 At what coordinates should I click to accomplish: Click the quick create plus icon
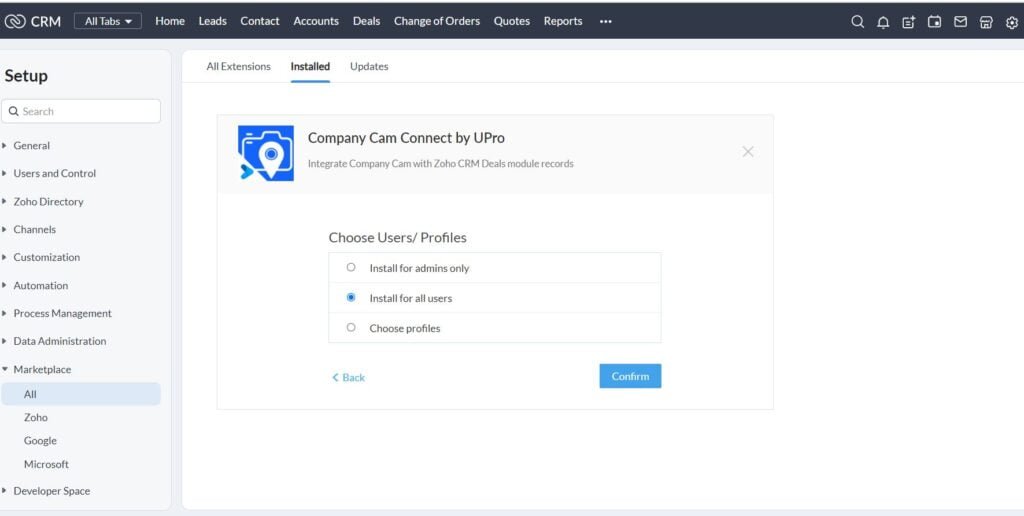(x=908, y=22)
